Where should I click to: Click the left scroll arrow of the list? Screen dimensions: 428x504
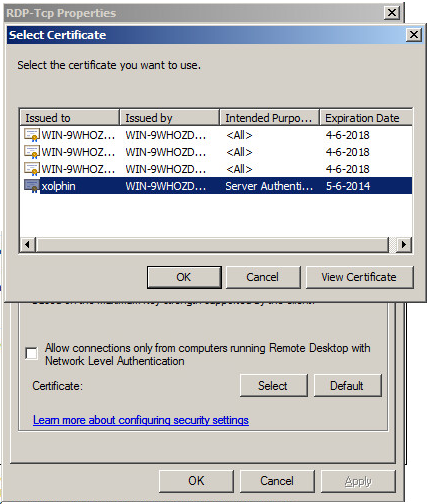click(x=28, y=244)
